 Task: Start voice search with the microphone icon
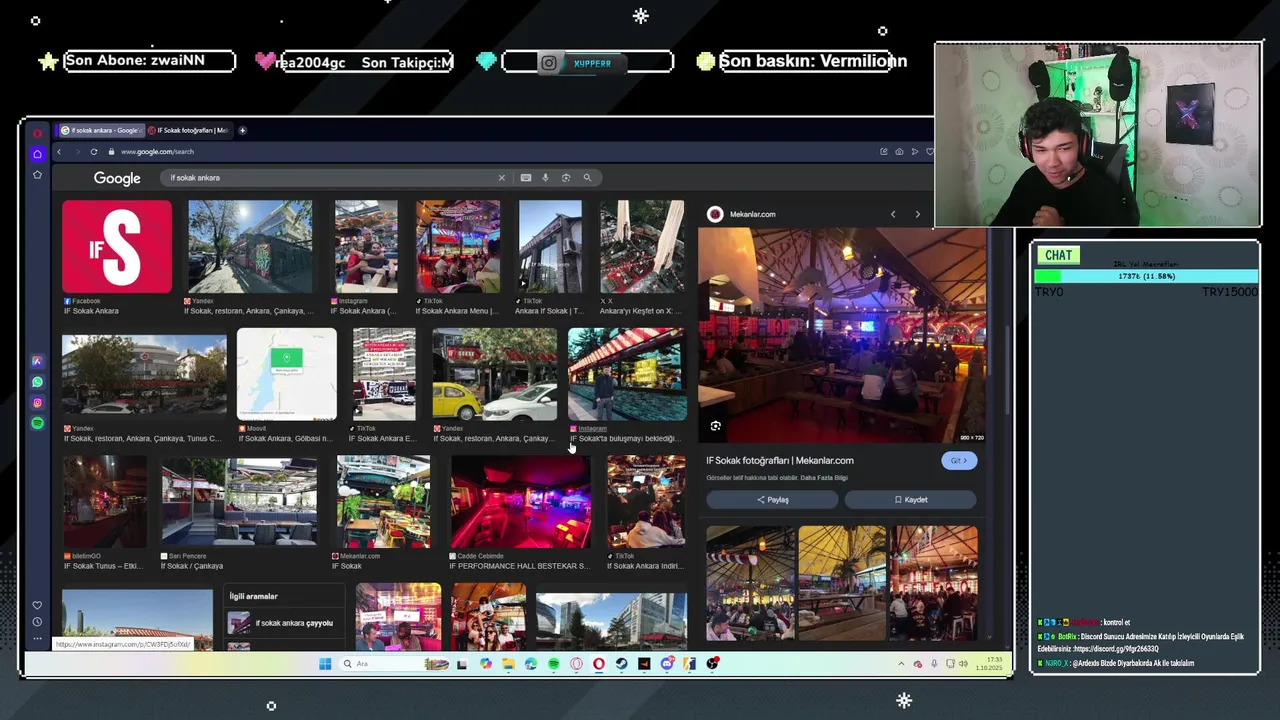tap(545, 178)
